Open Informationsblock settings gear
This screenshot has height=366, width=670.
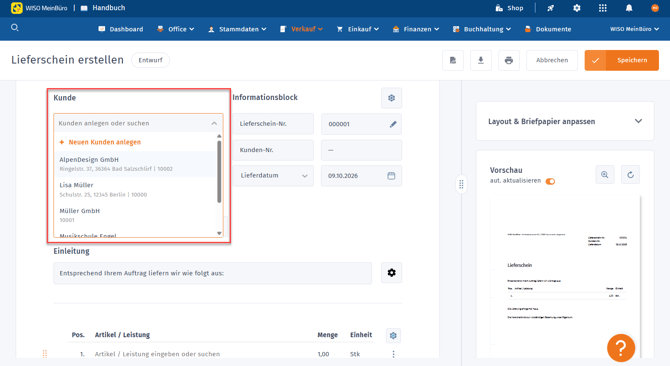click(391, 98)
